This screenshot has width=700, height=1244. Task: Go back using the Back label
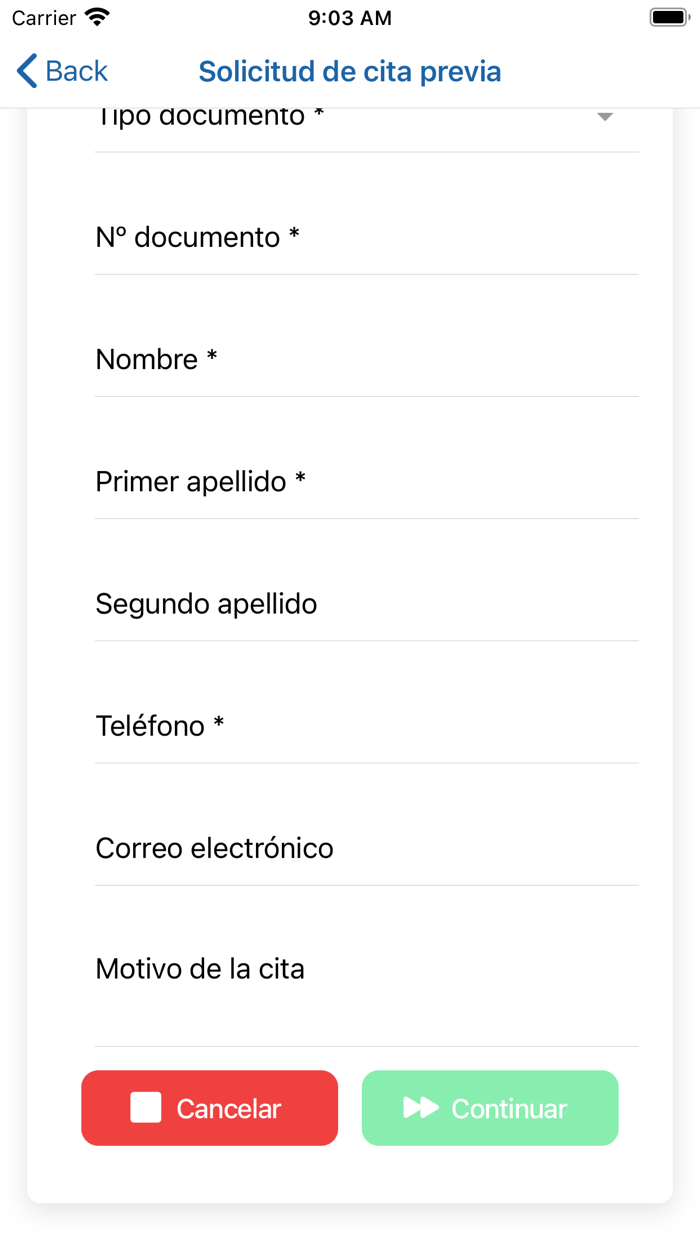pyautogui.click(x=76, y=71)
